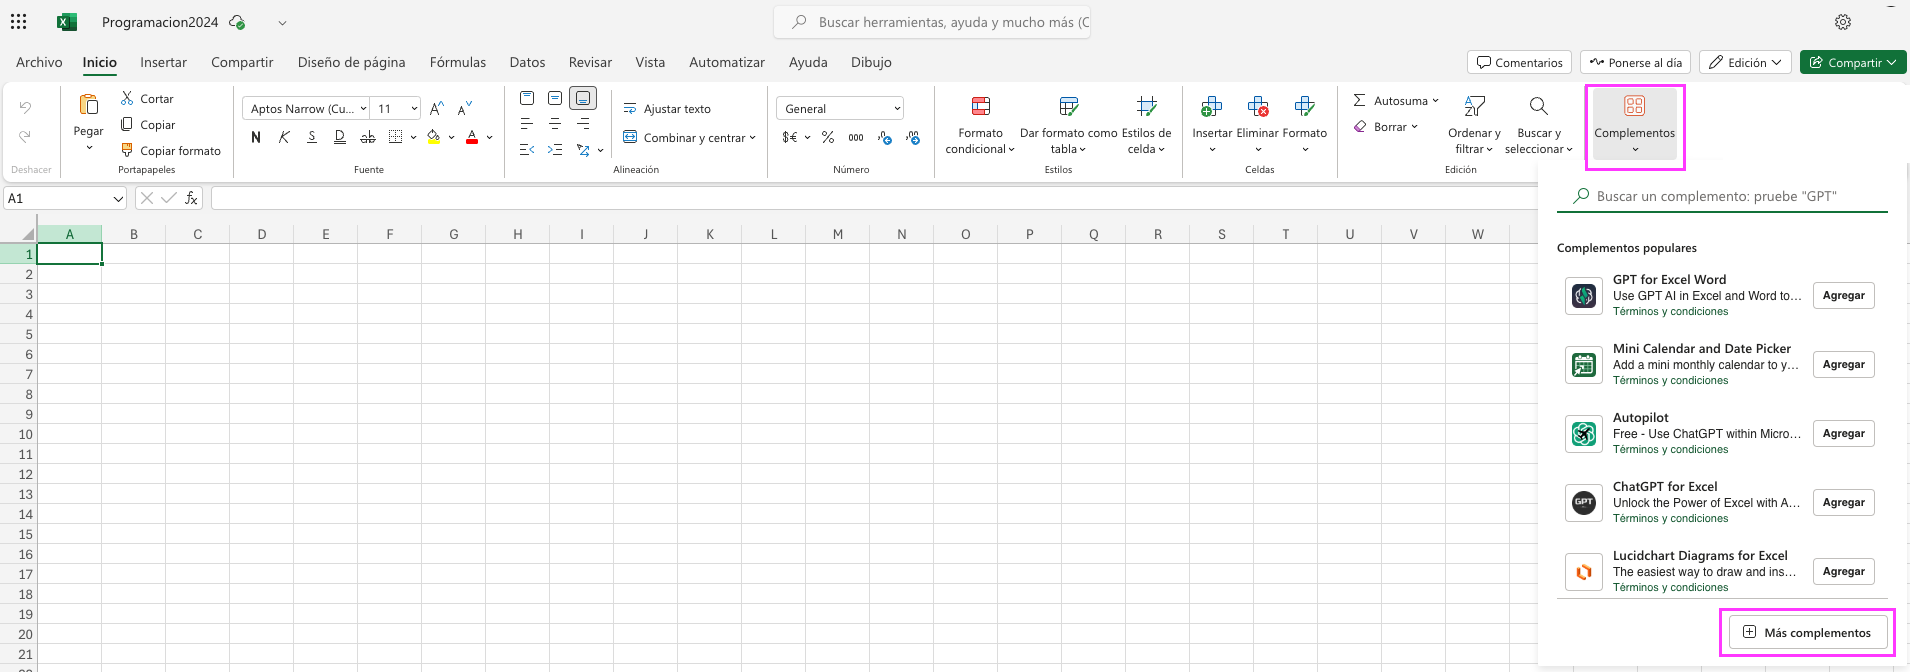Viewport: 1910px width, 672px height.
Task: Toggle underline (S) formatting
Action: [x=312, y=137]
